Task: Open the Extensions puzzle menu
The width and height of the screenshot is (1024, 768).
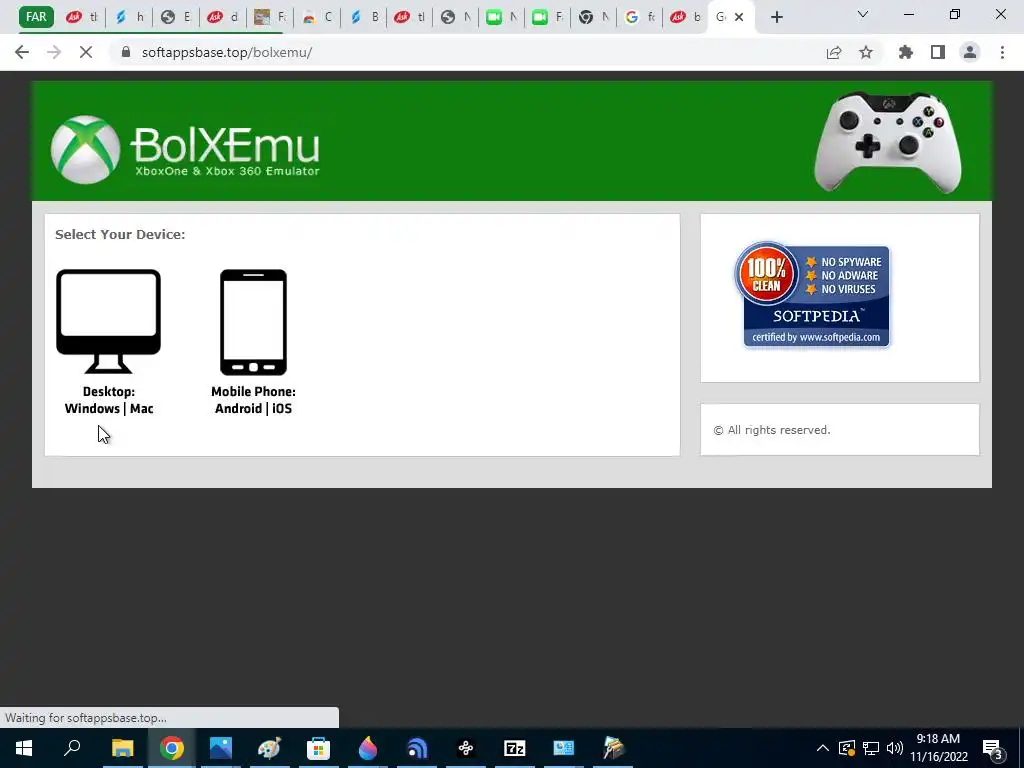Action: (x=906, y=52)
